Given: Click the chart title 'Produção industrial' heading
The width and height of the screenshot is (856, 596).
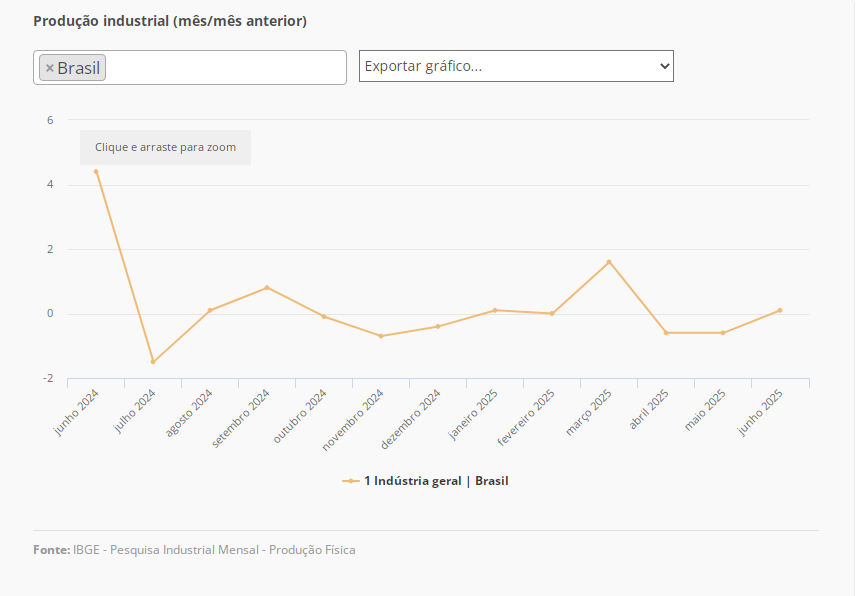Looking at the screenshot, I should tap(170, 21).
